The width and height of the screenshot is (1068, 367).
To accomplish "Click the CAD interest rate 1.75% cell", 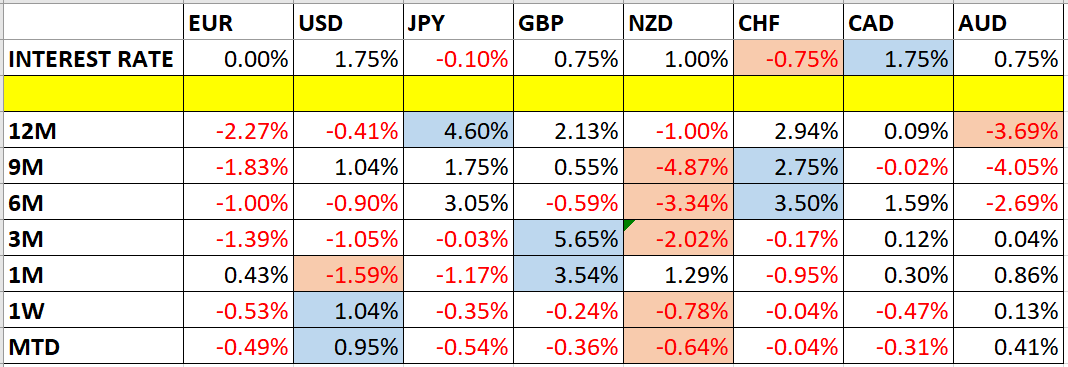I will pyautogui.click(x=898, y=59).
